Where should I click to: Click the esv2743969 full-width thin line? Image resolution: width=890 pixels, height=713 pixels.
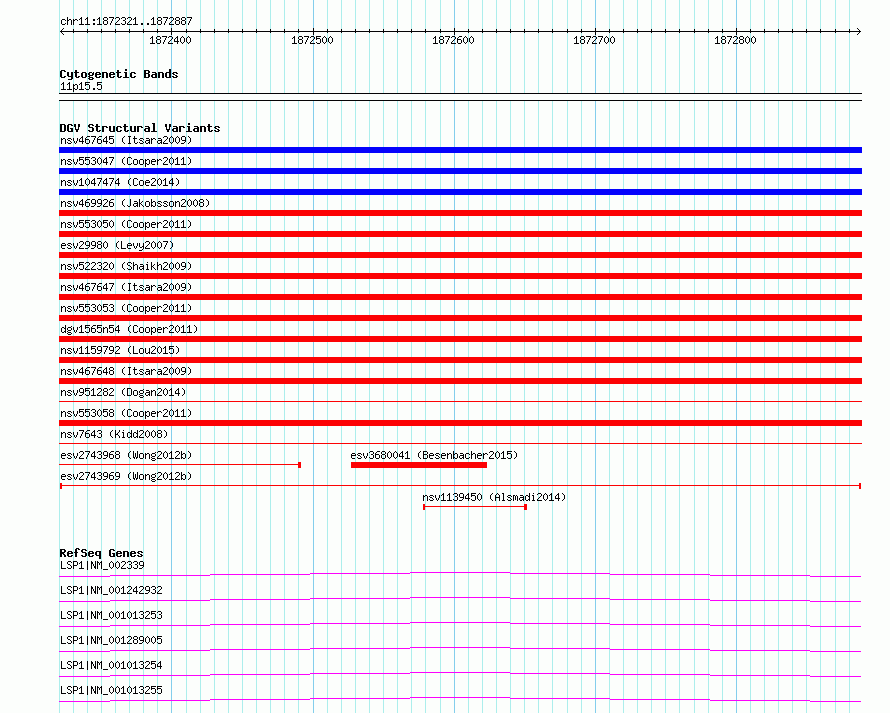[x=460, y=486]
